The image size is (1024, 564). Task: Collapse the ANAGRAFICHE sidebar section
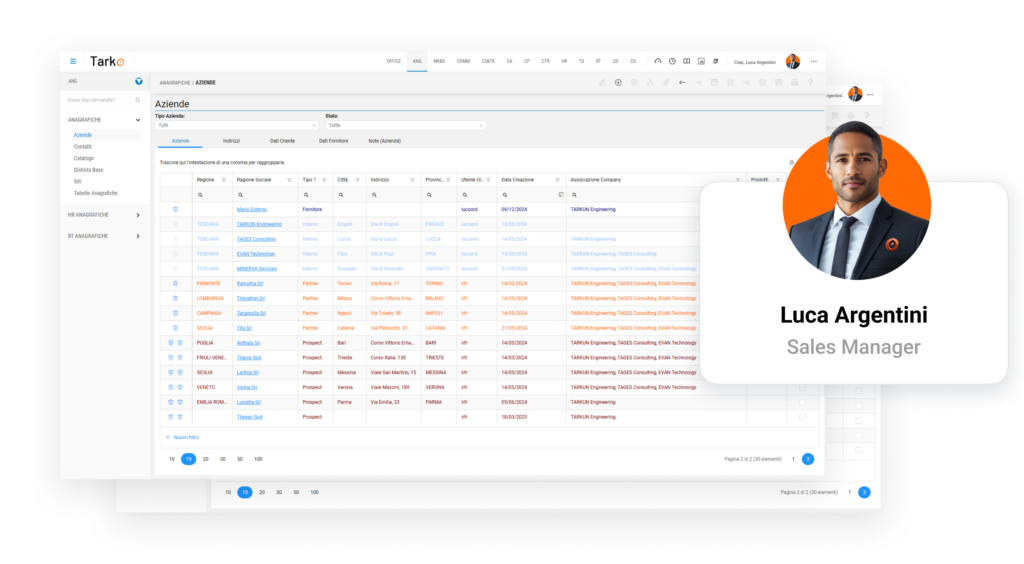click(x=138, y=120)
